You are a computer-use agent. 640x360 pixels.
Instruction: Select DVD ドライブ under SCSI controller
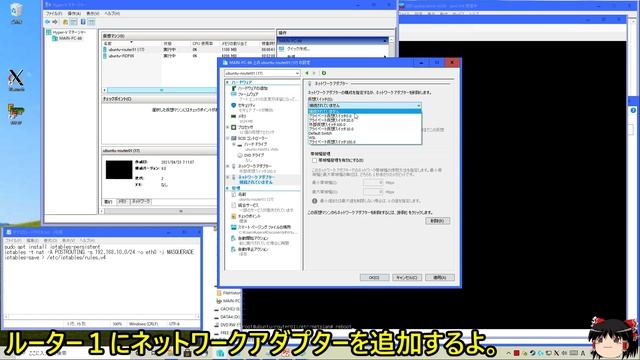(x=254, y=155)
